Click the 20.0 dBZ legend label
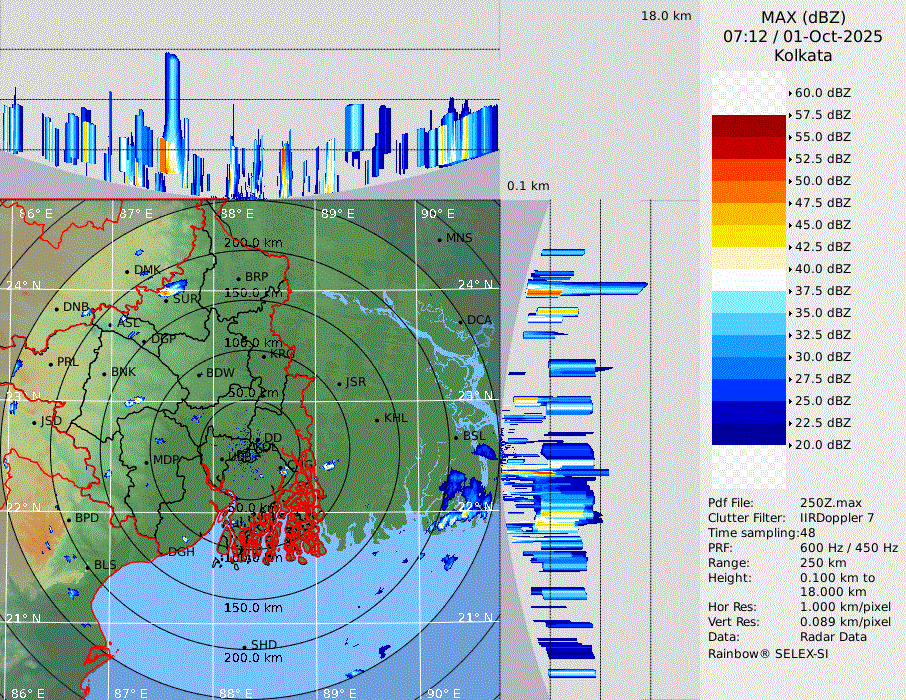Screen dimensions: 906x700 [x=822, y=445]
